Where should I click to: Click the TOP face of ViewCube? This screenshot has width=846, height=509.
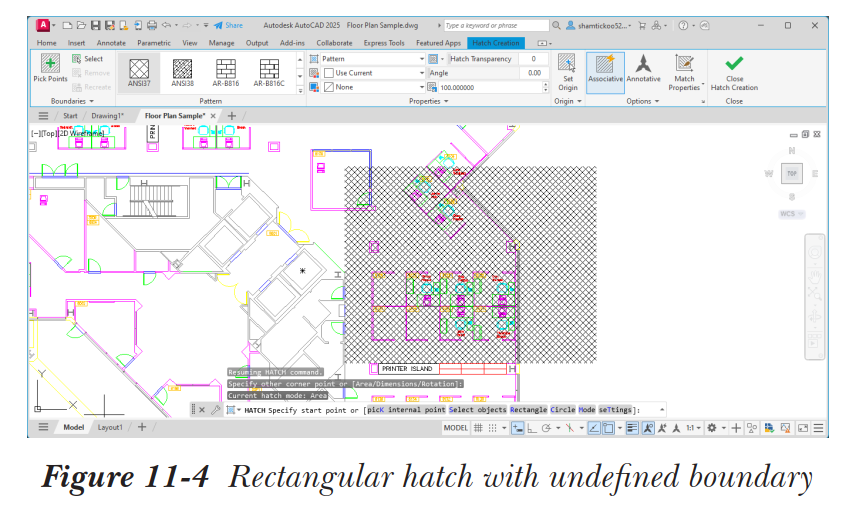tap(792, 173)
